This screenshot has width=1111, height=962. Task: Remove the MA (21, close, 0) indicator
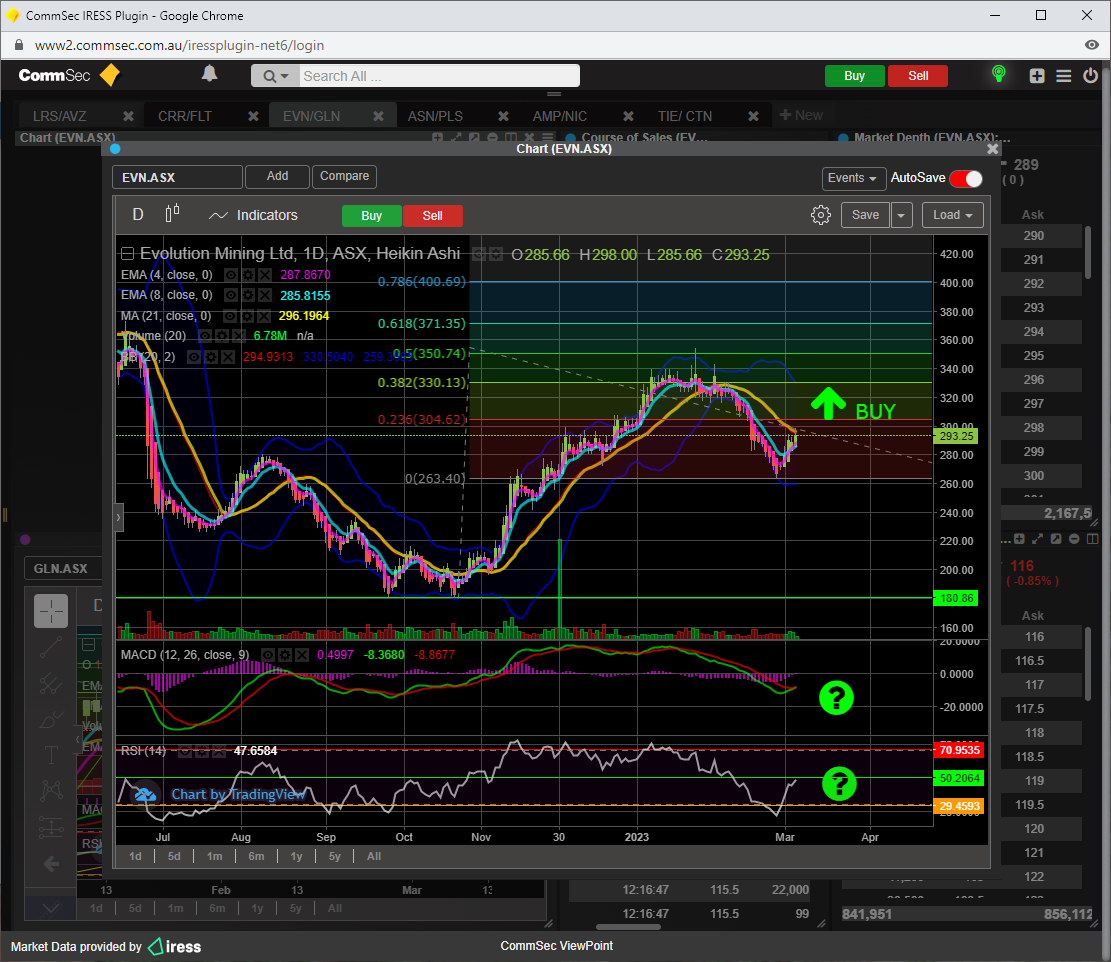click(x=264, y=316)
